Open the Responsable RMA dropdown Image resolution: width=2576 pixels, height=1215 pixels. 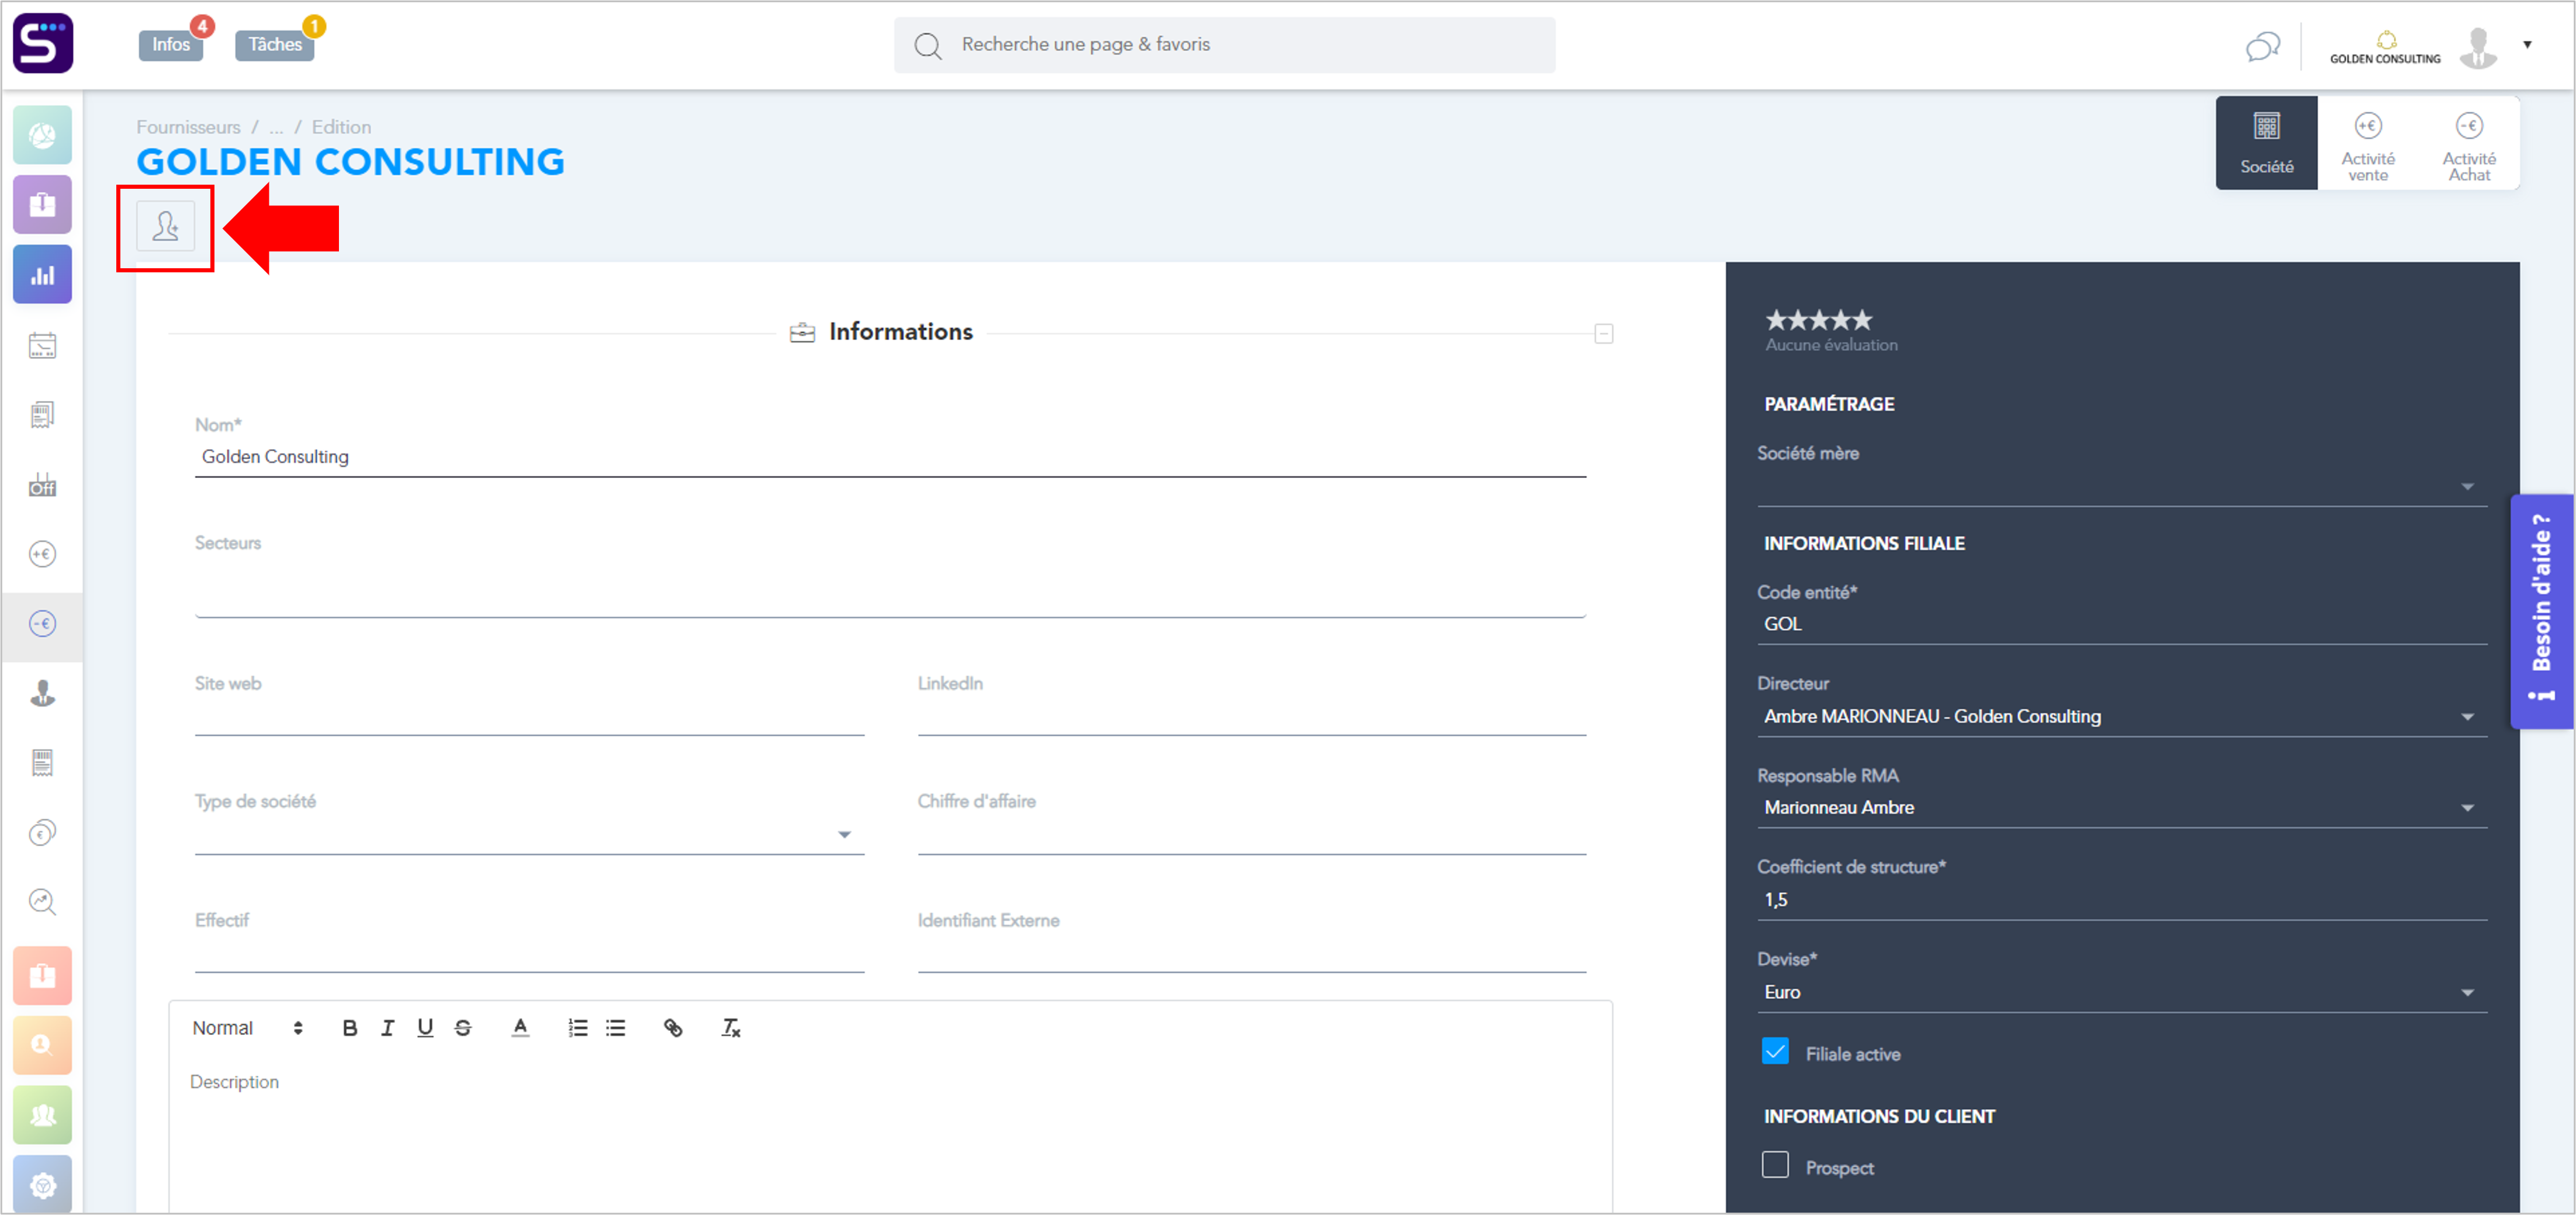(x=2122, y=808)
